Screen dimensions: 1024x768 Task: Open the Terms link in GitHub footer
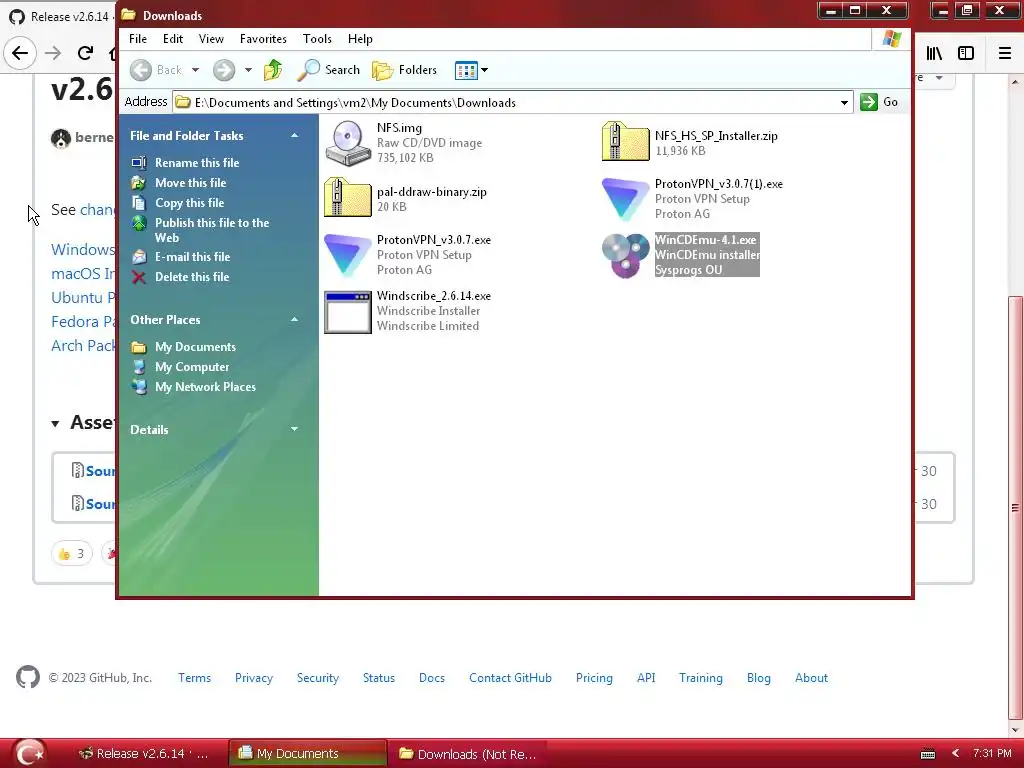pyautogui.click(x=195, y=678)
